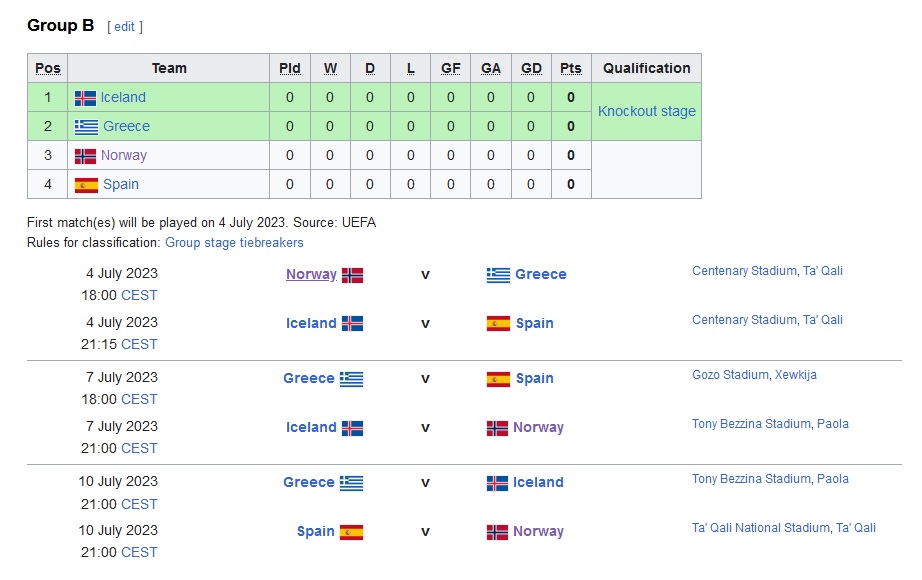This screenshot has height=580, width=922.
Task: Open underlined Norway link in first fixture
Action: [x=311, y=274]
